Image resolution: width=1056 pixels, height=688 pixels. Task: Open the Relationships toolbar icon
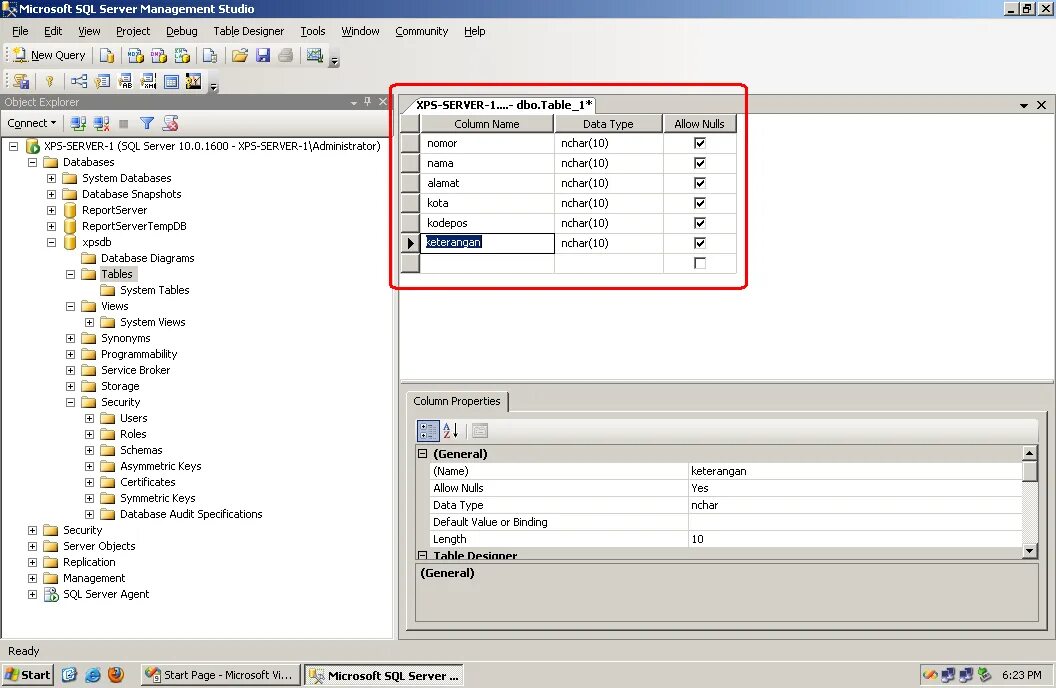click(79, 81)
